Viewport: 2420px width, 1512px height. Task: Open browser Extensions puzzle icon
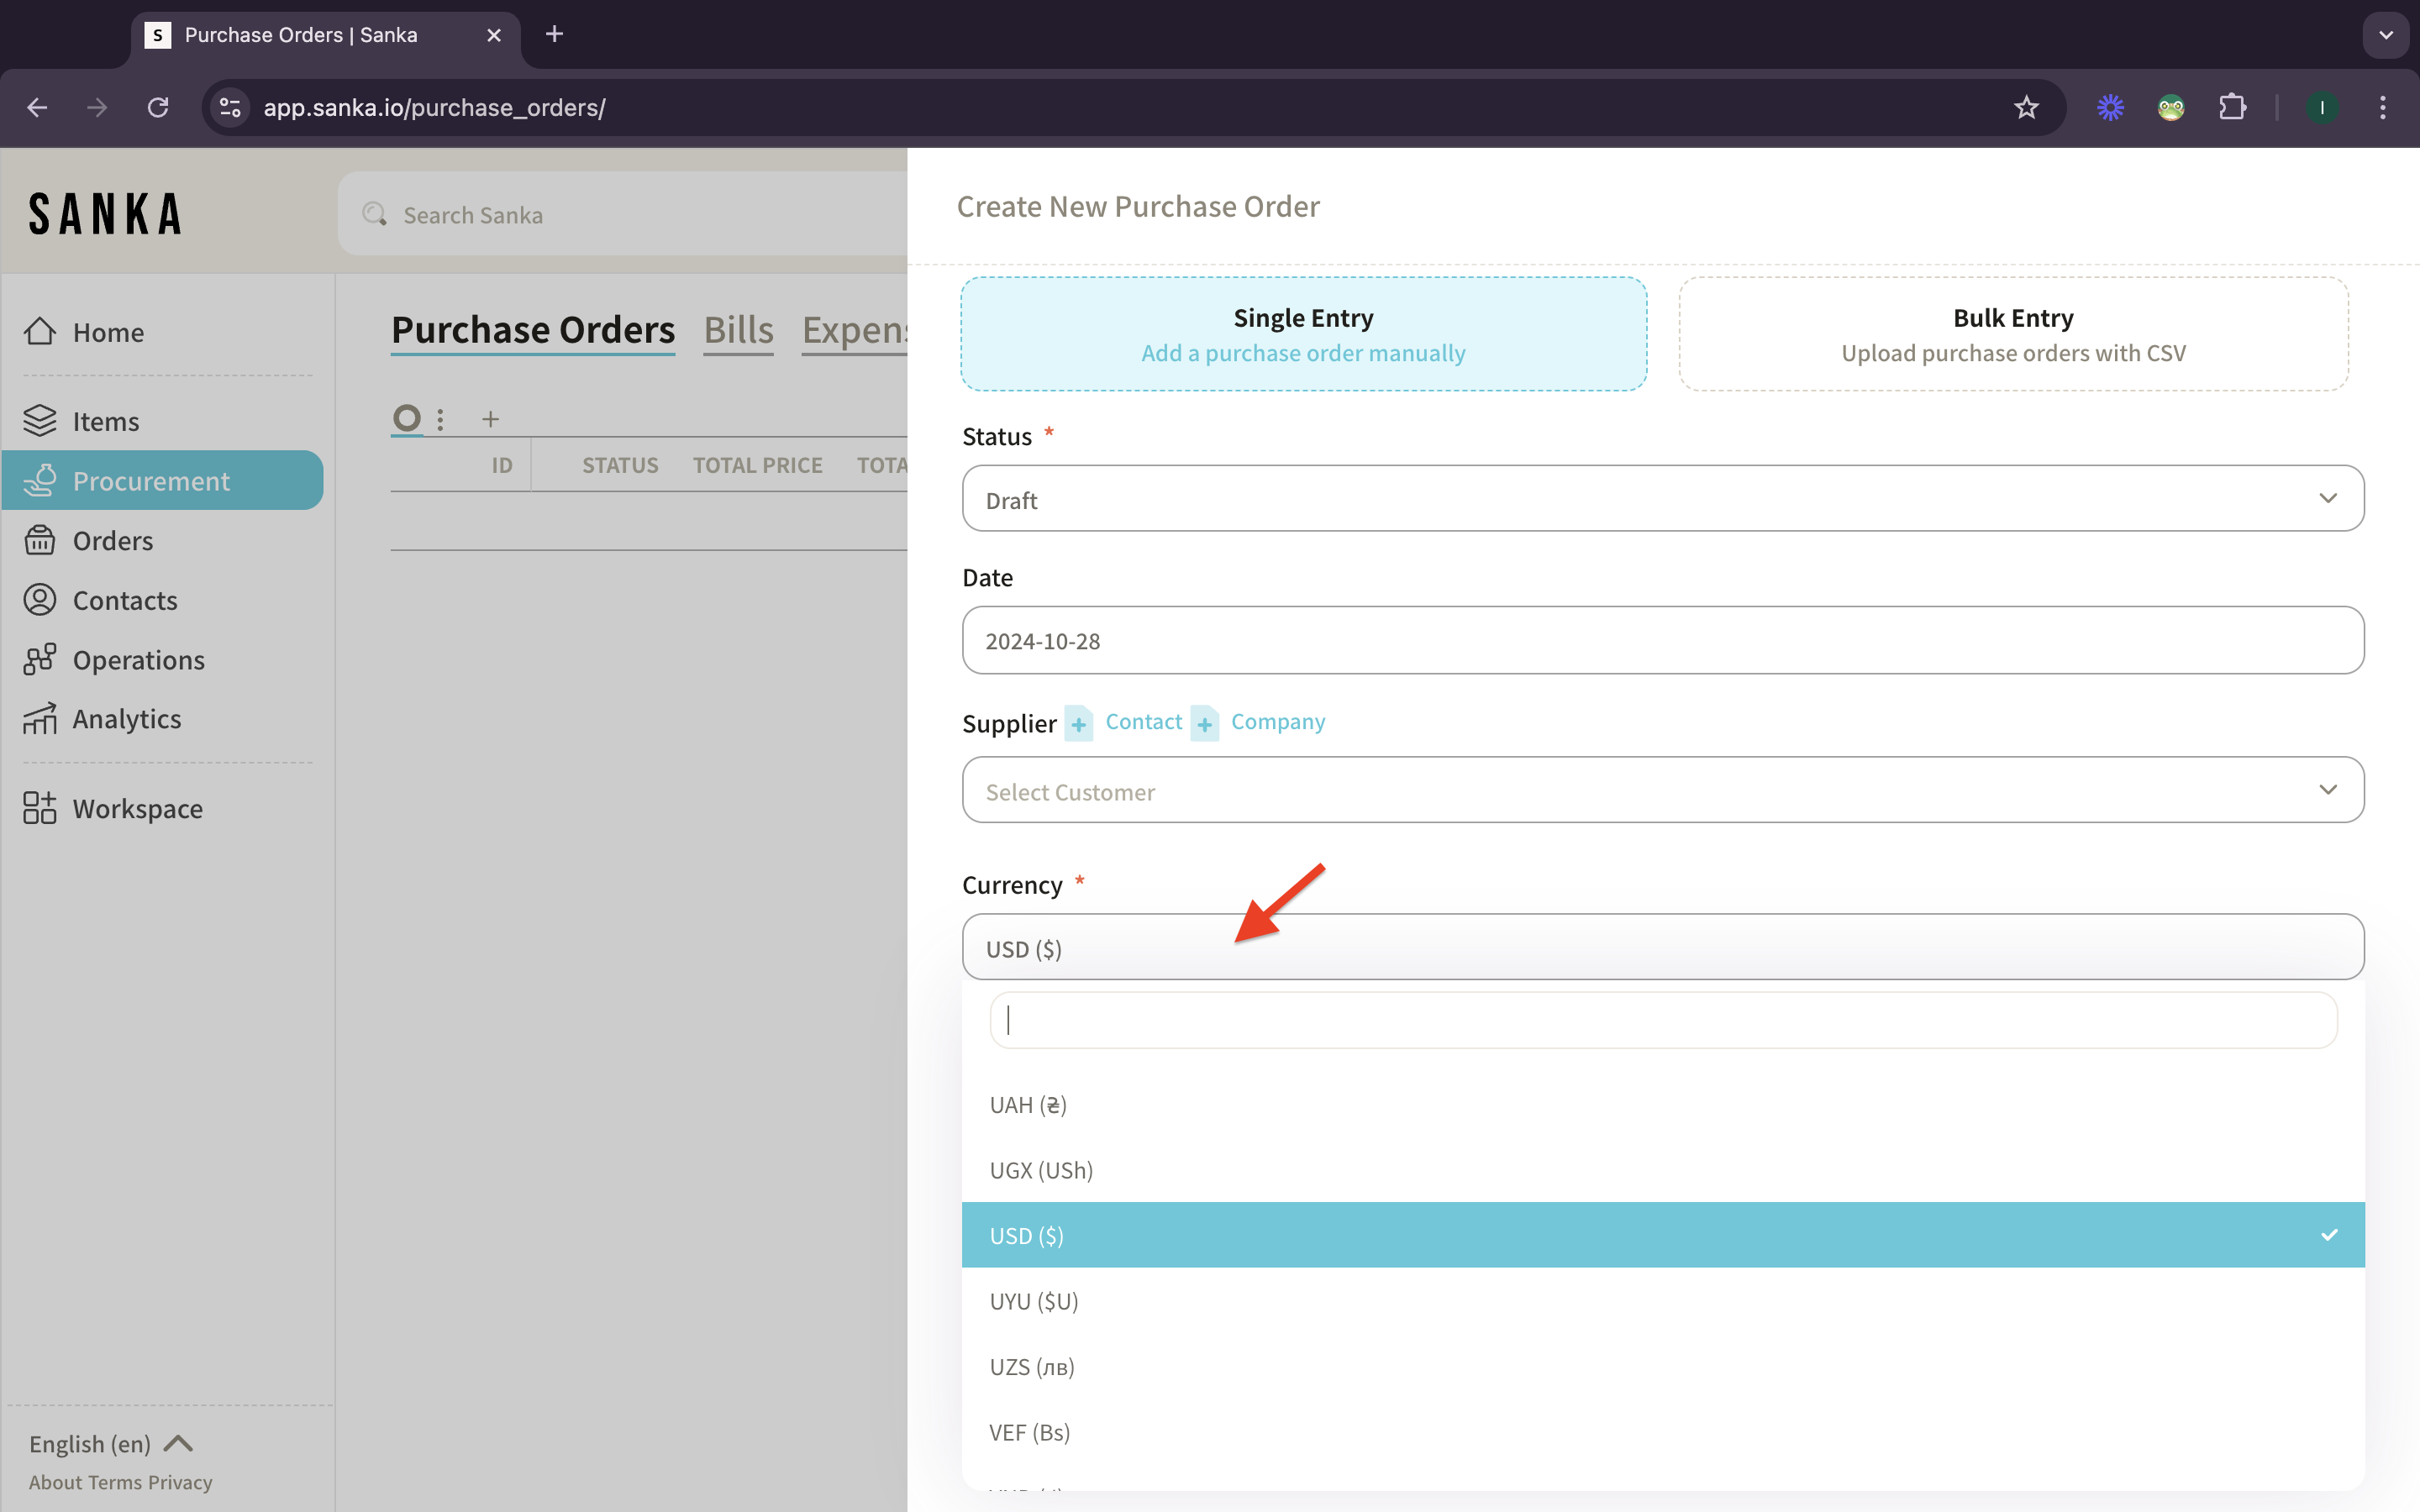coord(2232,107)
